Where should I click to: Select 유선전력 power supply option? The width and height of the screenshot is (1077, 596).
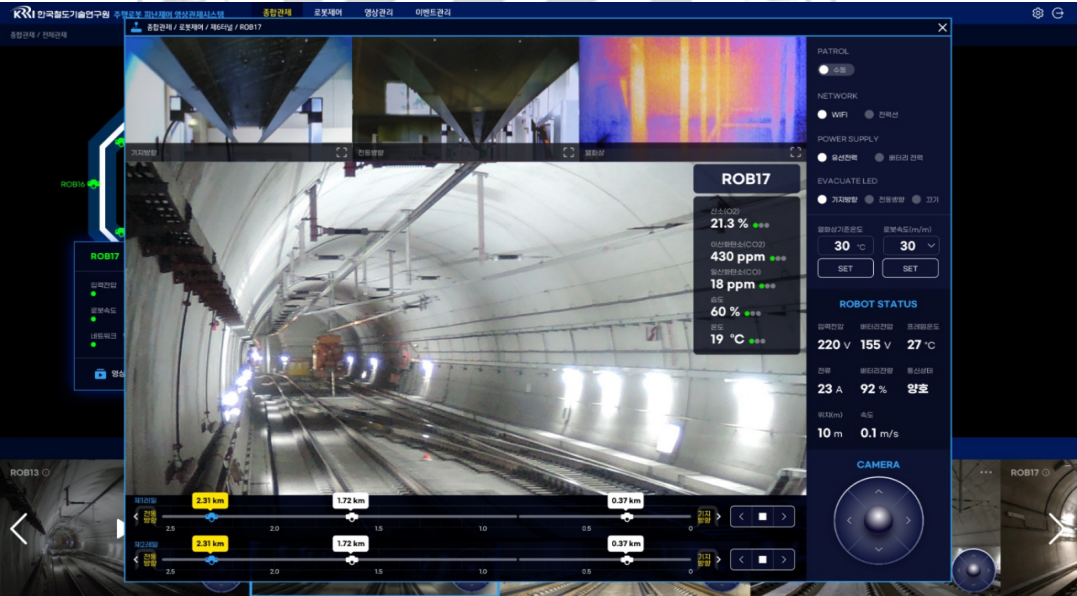[822, 157]
